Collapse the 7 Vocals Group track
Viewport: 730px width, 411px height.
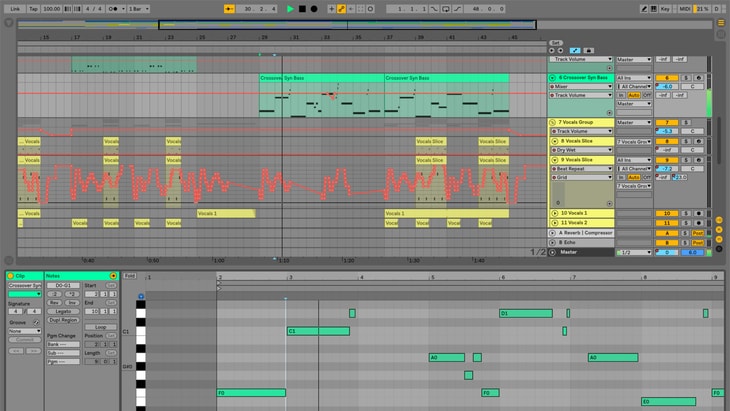click(552, 122)
